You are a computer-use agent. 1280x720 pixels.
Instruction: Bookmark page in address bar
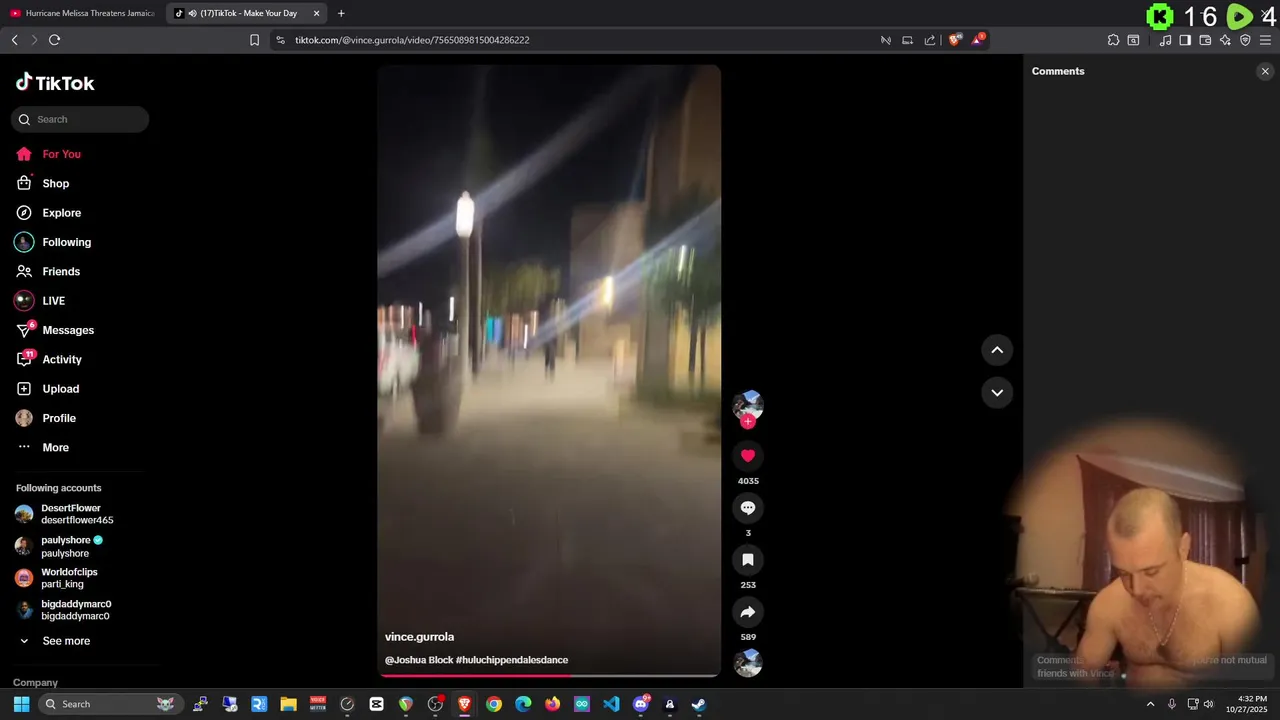click(x=254, y=40)
